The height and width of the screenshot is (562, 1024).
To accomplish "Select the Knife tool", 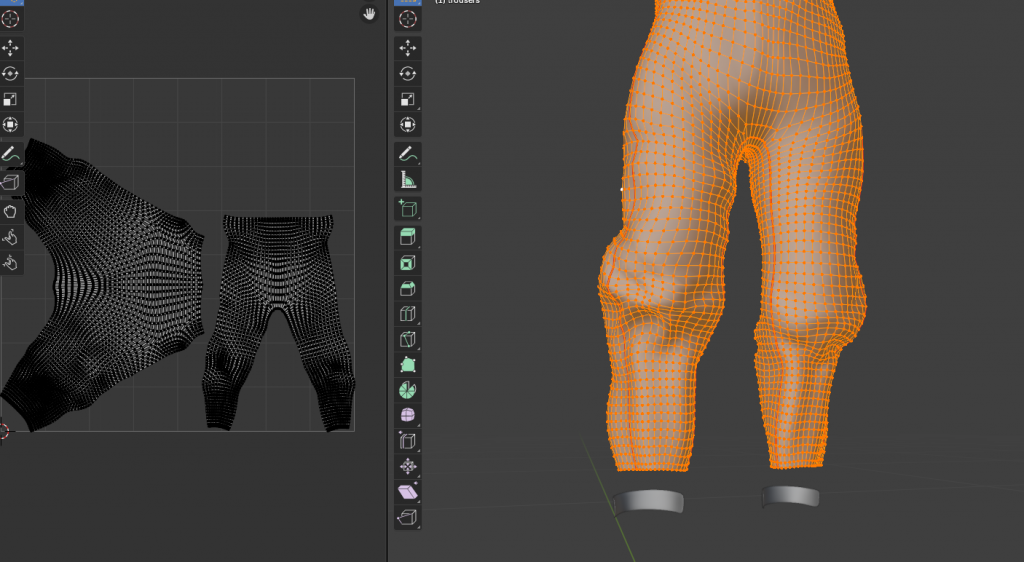I will pyautogui.click(x=408, y=339).
